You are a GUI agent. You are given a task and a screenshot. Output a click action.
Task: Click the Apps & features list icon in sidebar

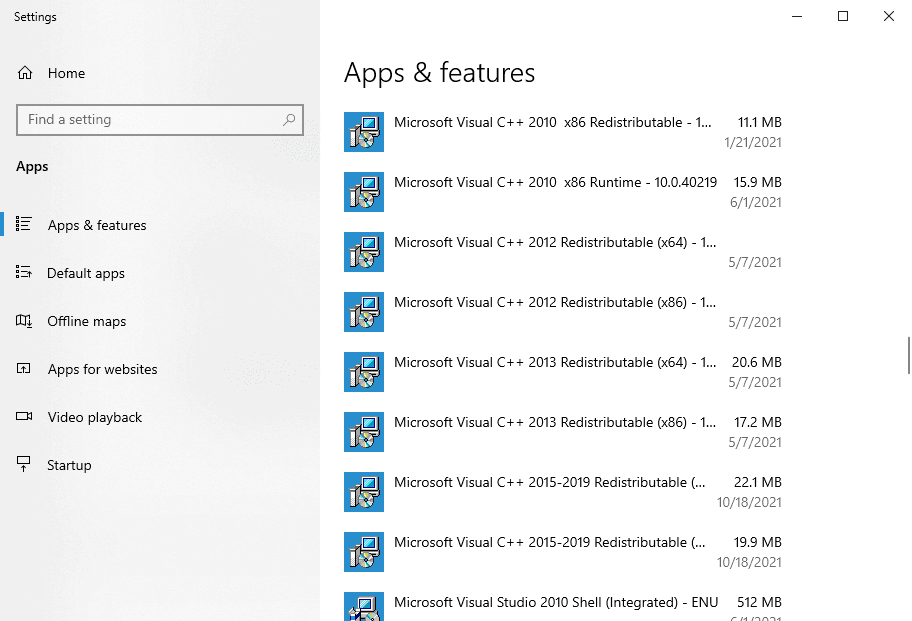[x=23, y=224]
